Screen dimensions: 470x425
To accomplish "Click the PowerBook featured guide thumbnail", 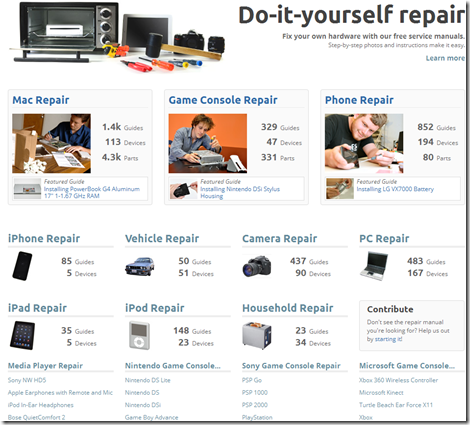I will (27, 189).
